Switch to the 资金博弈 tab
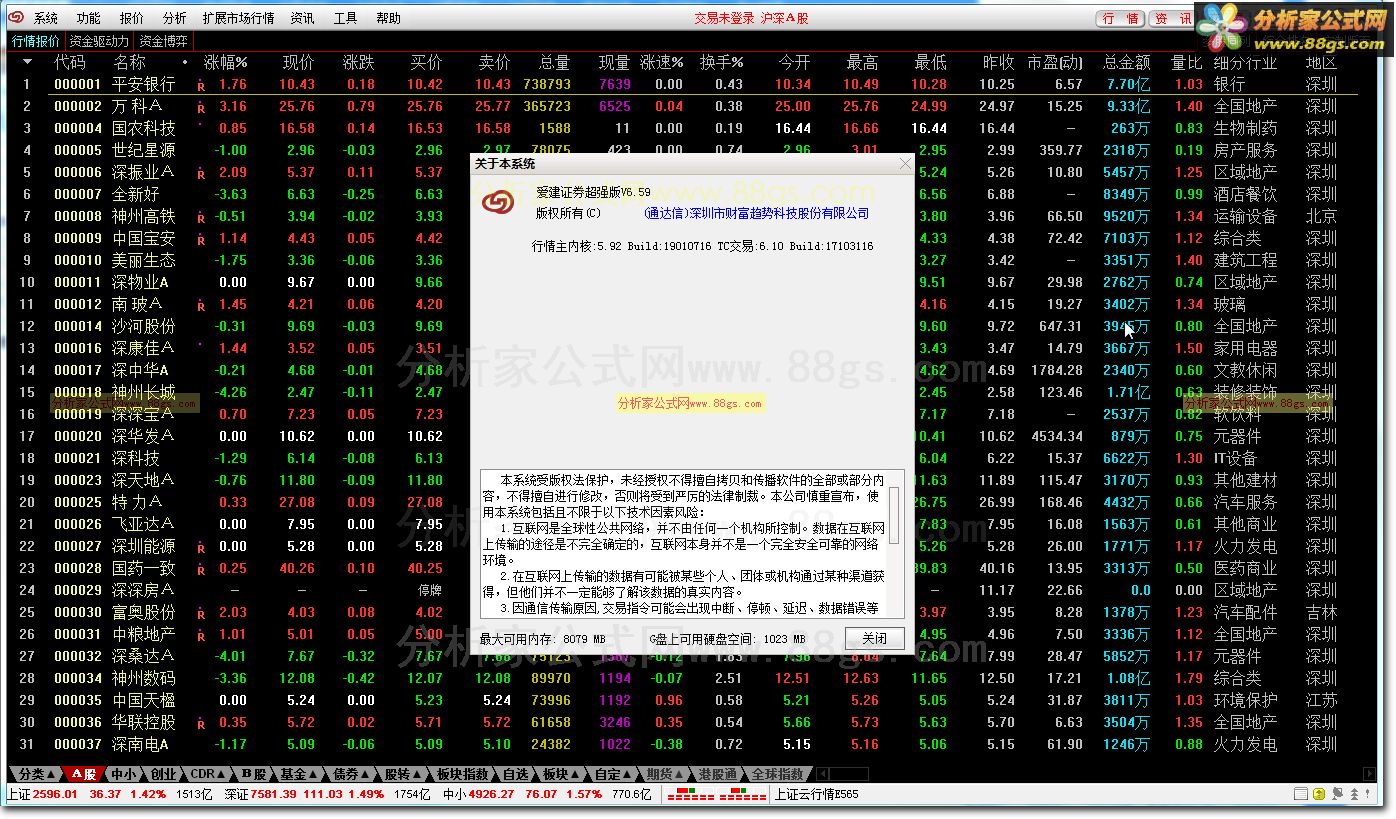The width and height of the screenshot is (1396, 819). [x=163, y=41]
